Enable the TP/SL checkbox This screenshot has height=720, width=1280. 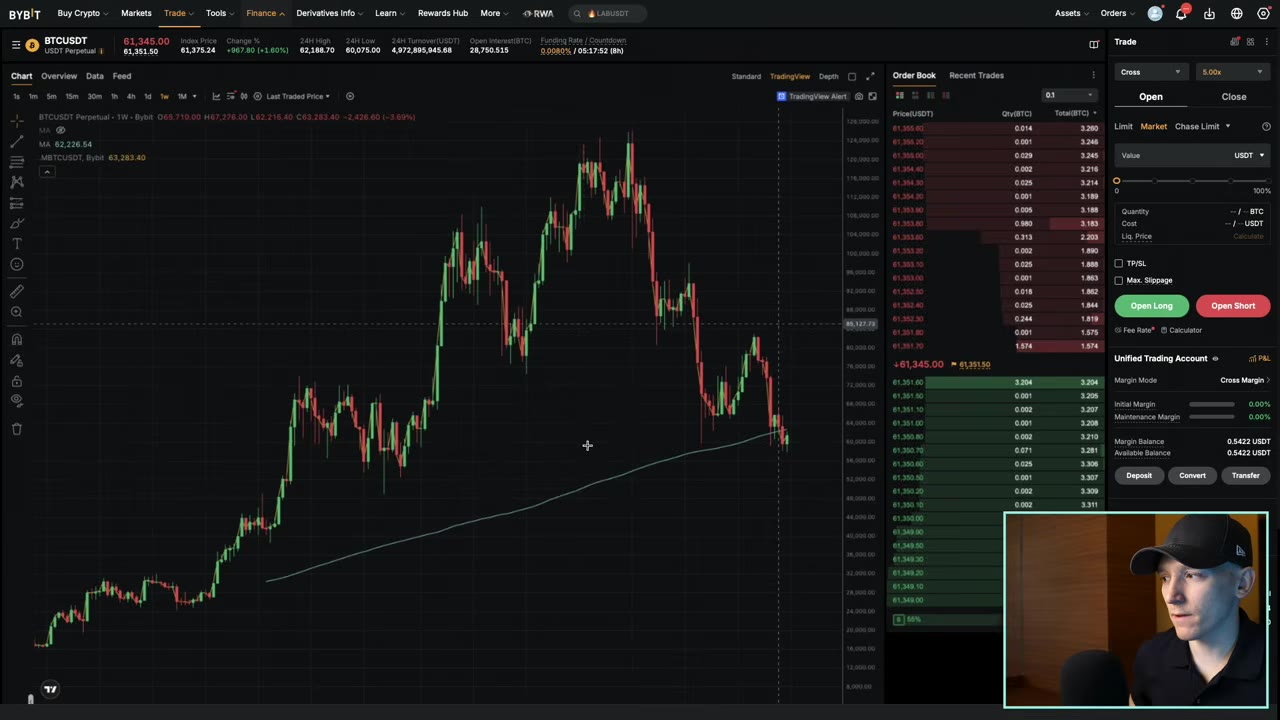click(x=1118, y=263)
